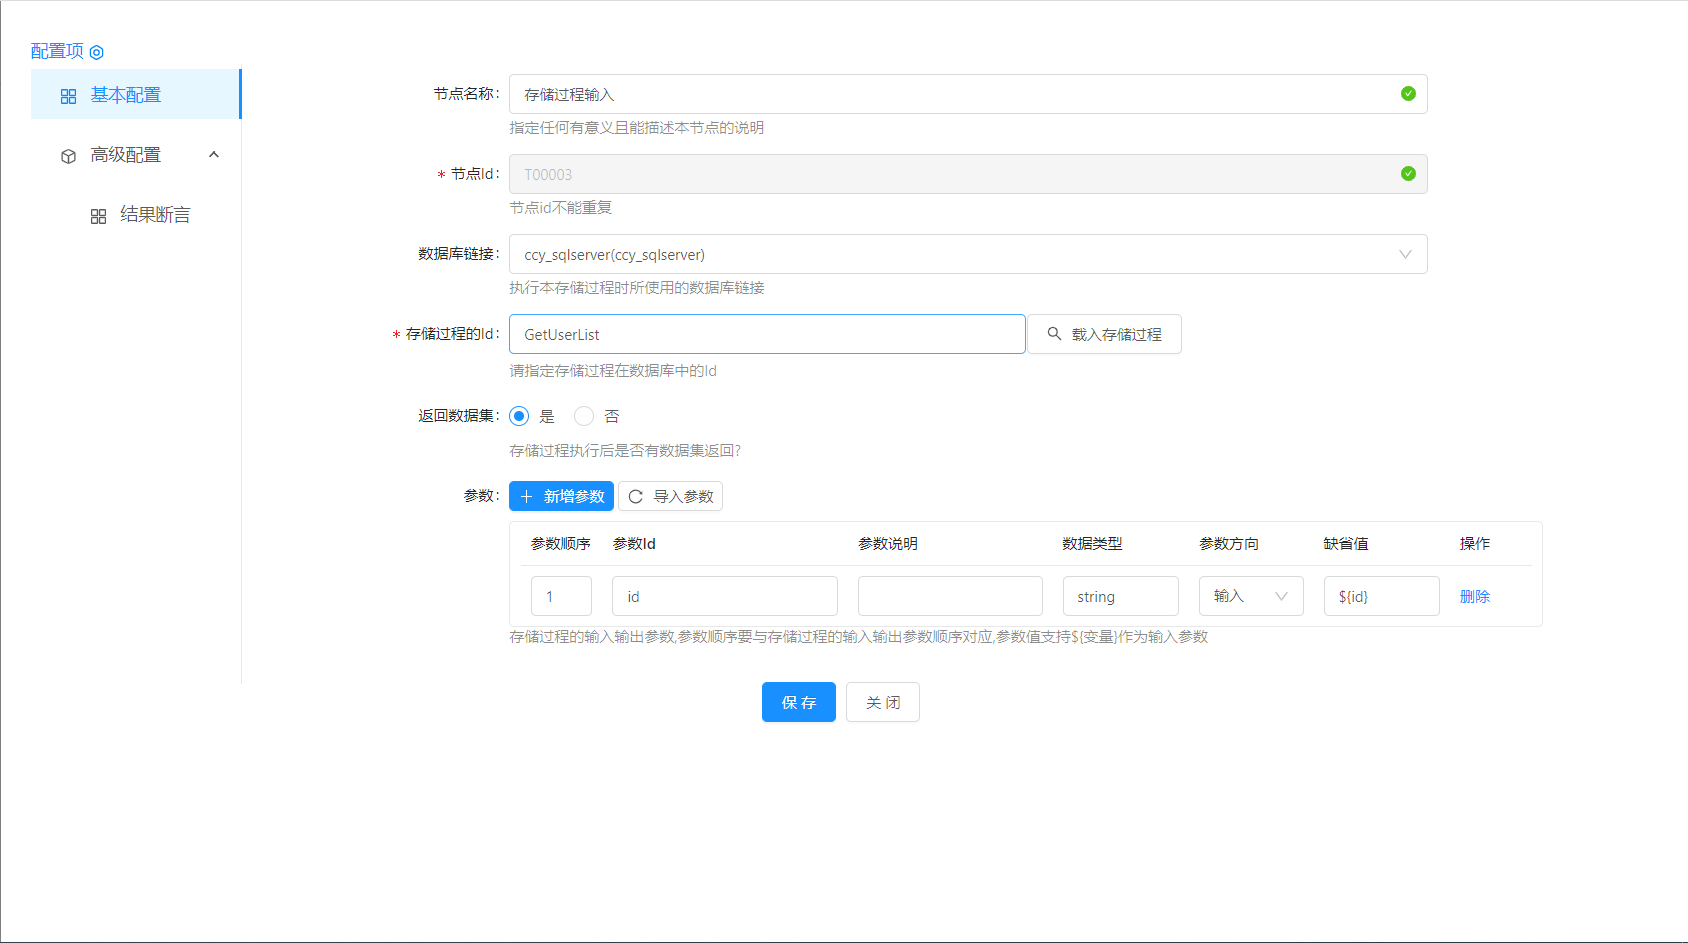Viewport: 1688px width, 943px height.
Task: Select 是 for 返回数据集
Action: pos(519,416)
